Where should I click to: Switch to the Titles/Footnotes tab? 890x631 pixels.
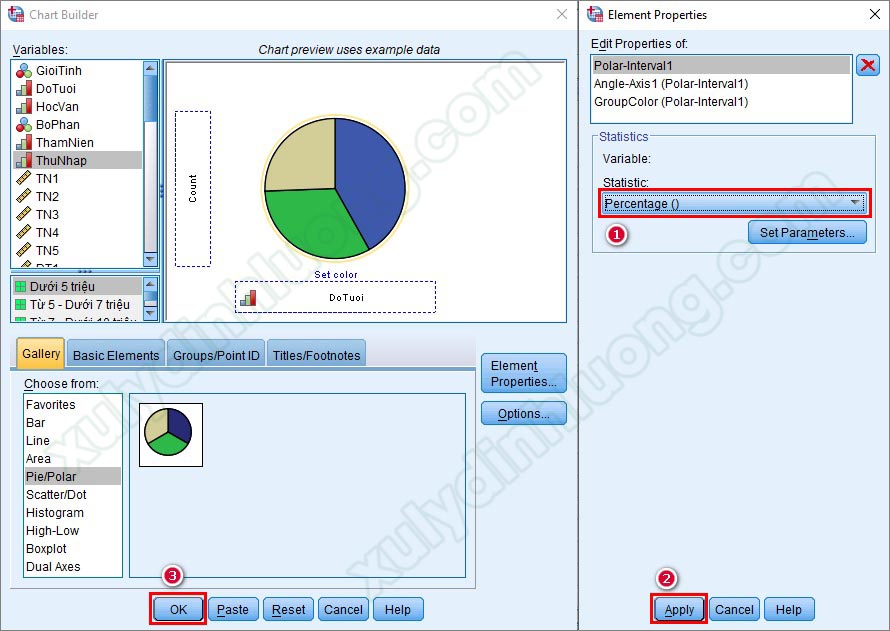click(315, 355)
